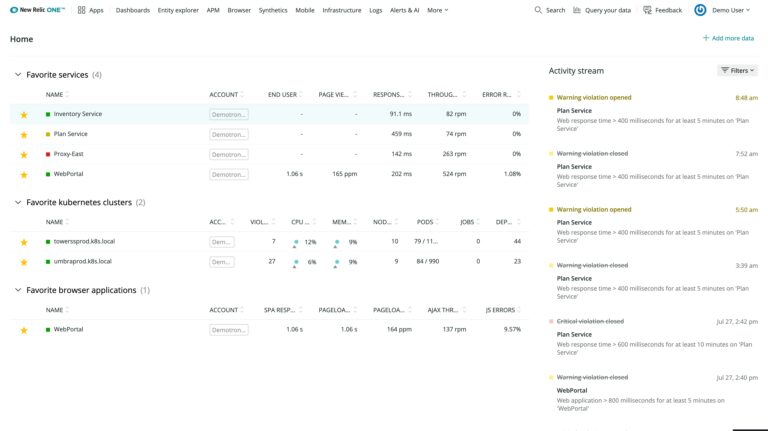Open the Proxy-East service

tap(69, 154)
